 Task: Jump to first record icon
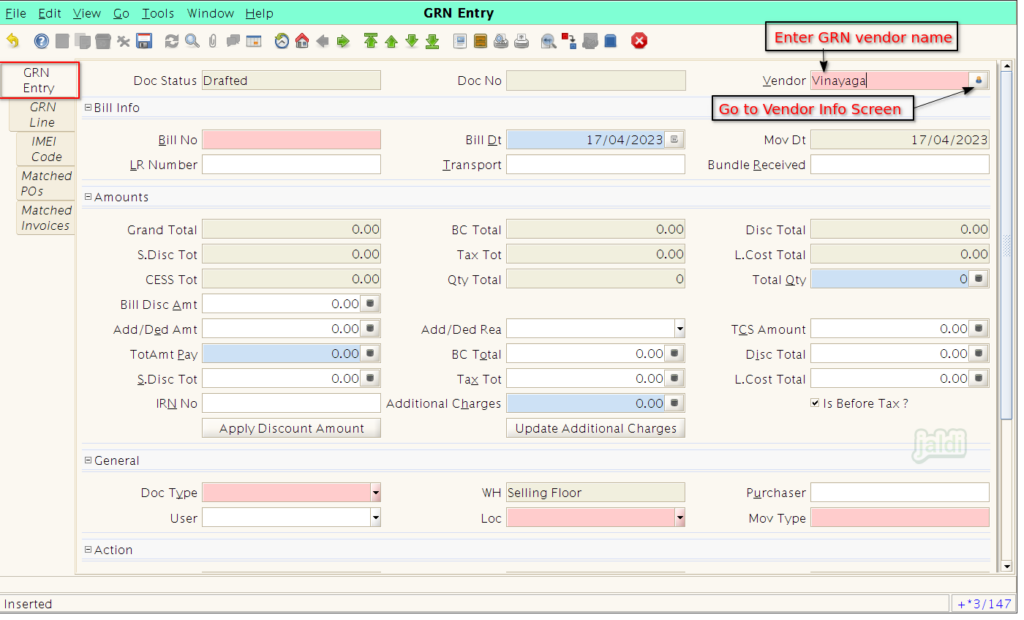371,41
